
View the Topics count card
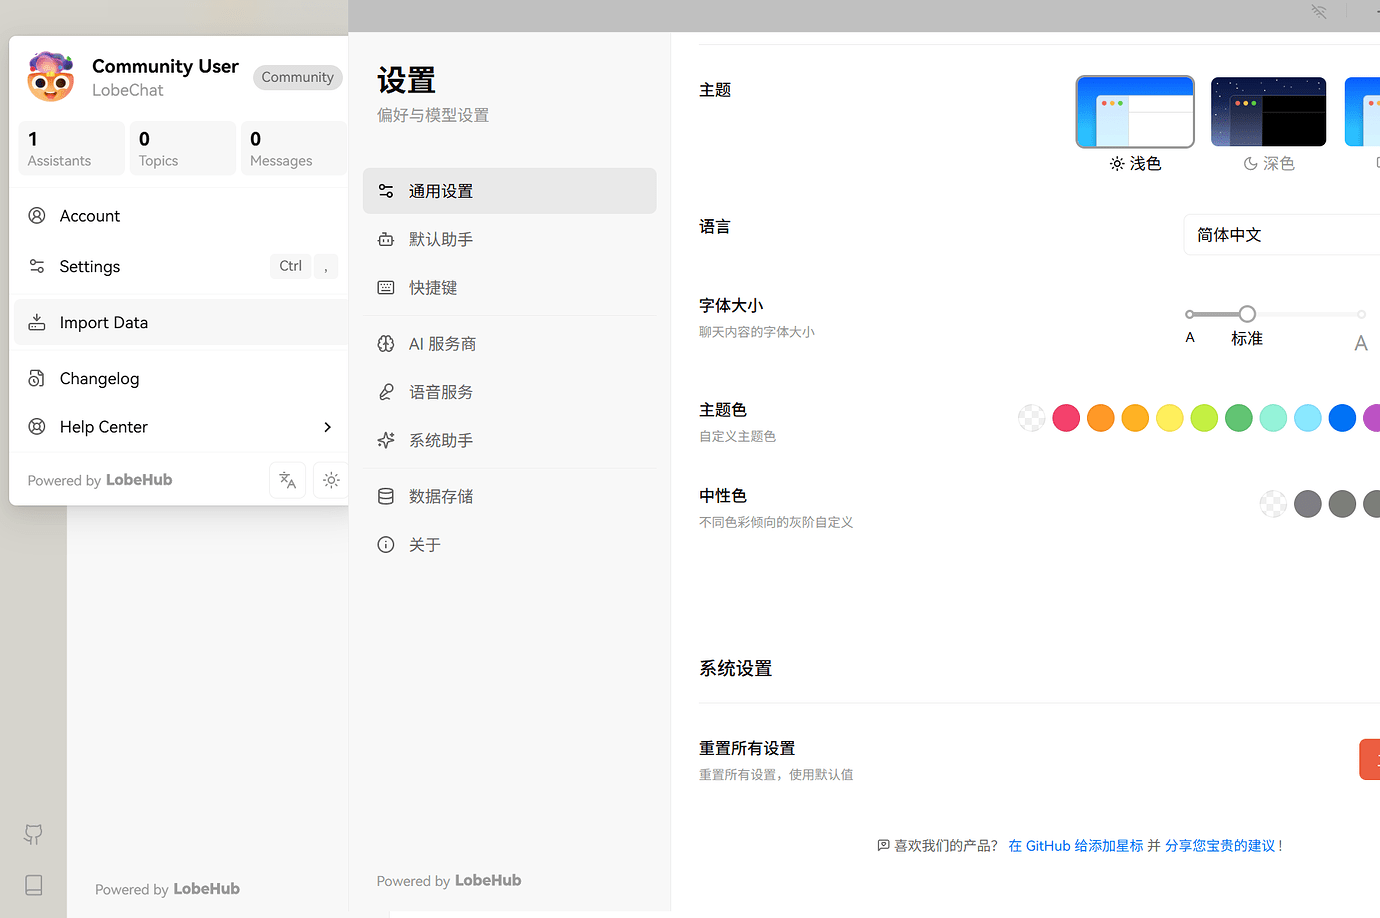click(x=183, y=148)
